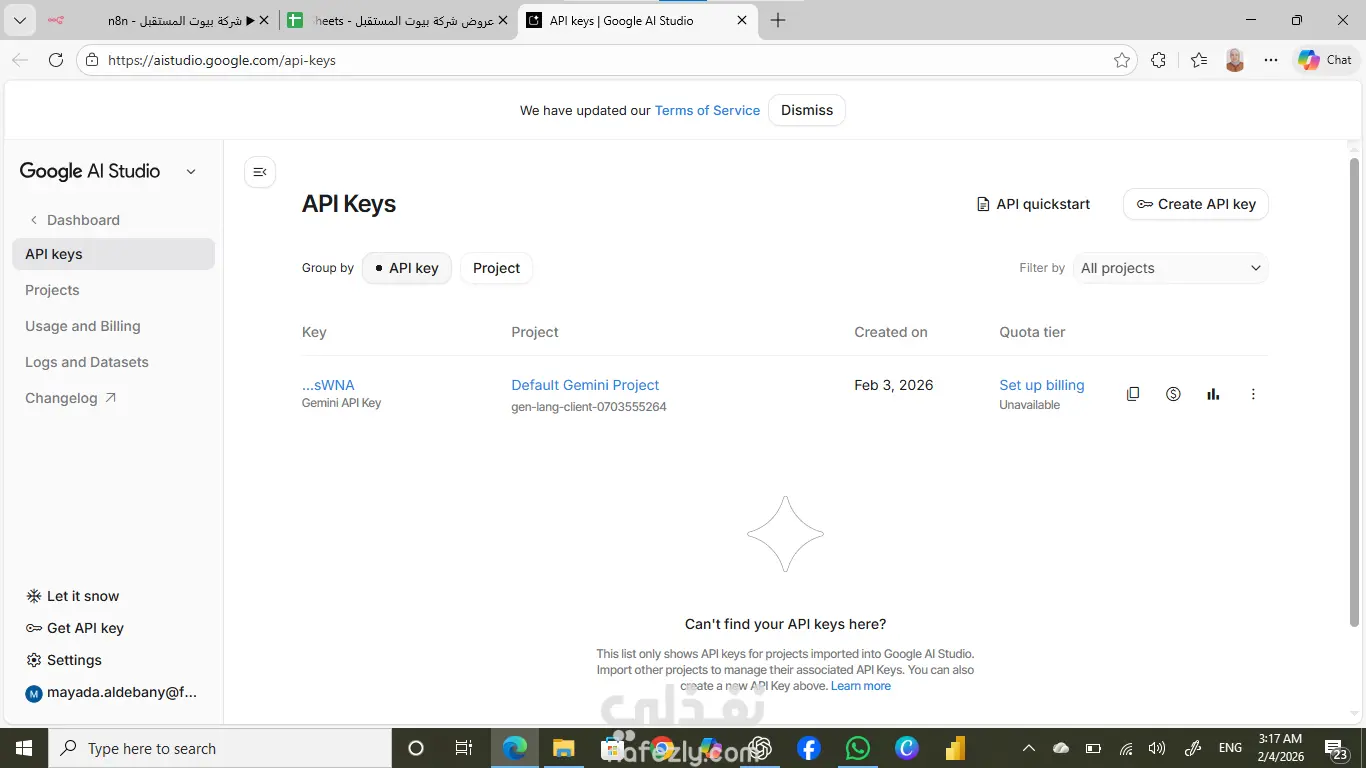This screenshot has width=1366, height=768.
Task: Open the Learn more link
Action: pyautogui.click(x=860, y=686)
